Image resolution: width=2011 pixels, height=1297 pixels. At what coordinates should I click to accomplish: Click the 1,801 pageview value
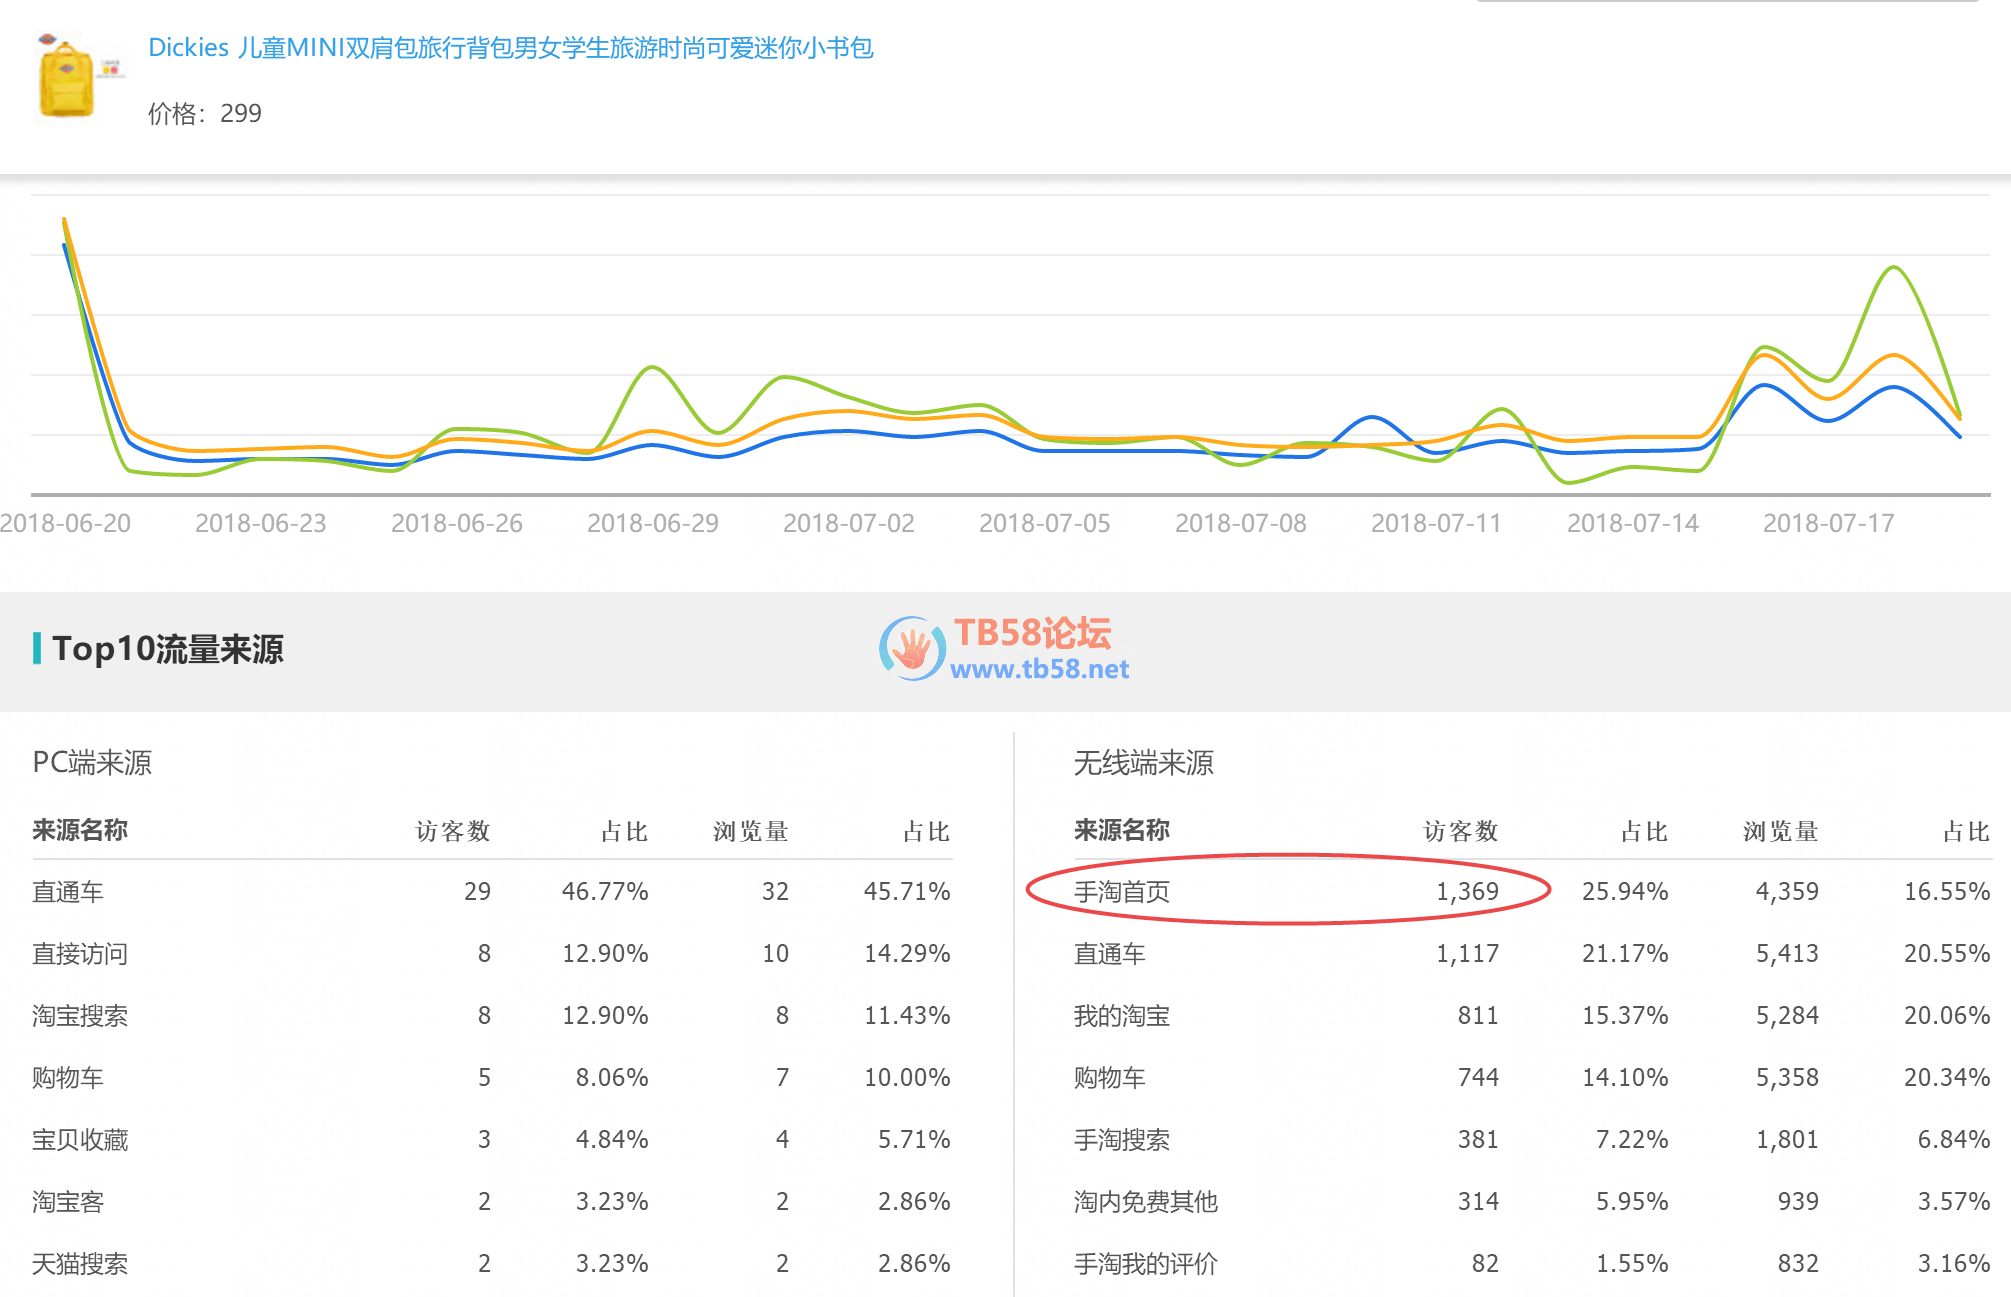click(1787, 1139)
